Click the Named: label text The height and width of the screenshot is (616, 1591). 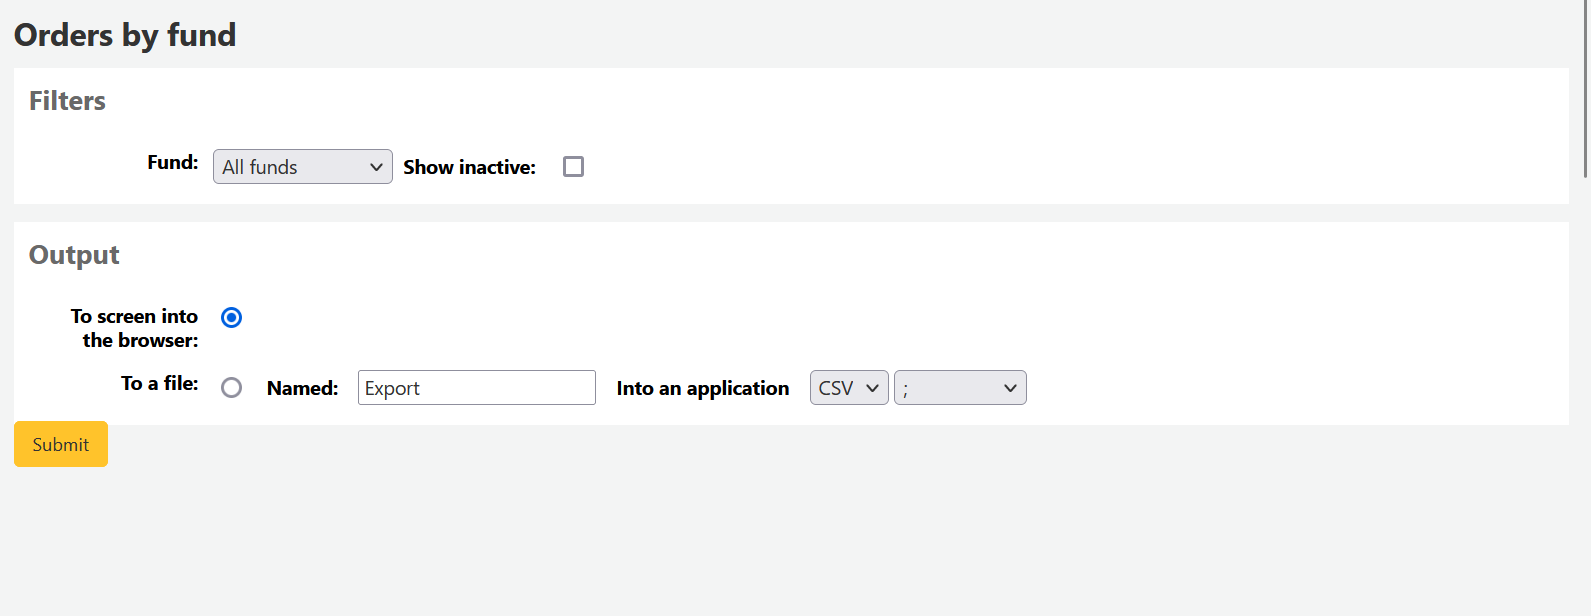tap(302, 388)
